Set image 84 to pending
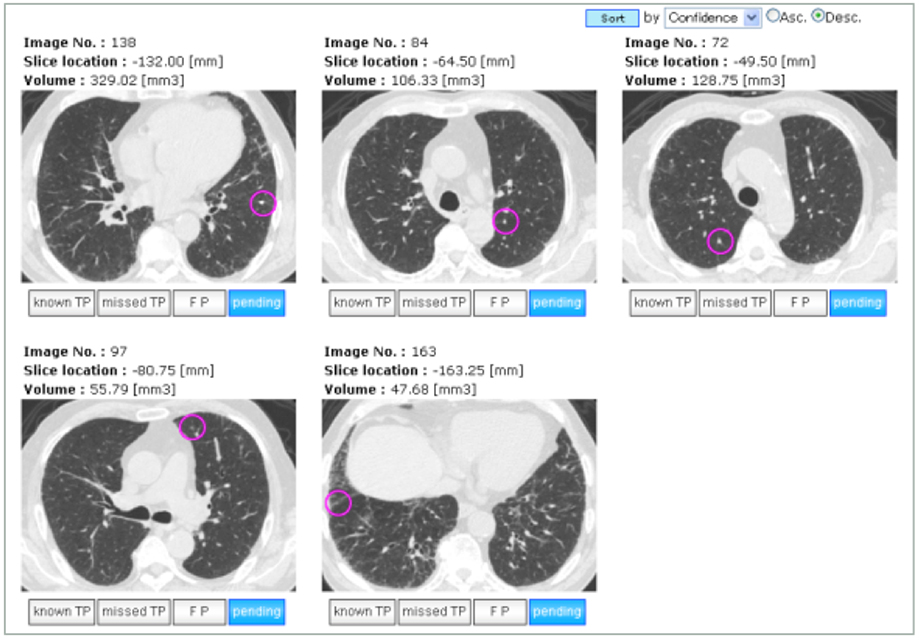The image size is (919, 640). pos(557,303)
